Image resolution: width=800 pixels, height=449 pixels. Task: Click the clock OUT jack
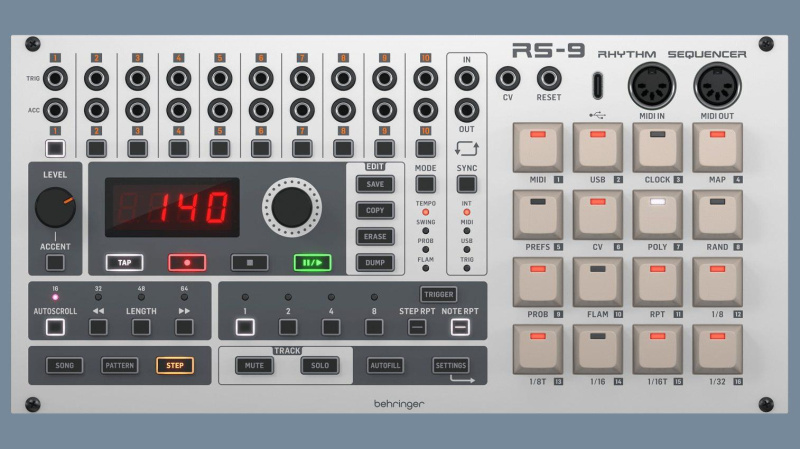tap(466, 110)
